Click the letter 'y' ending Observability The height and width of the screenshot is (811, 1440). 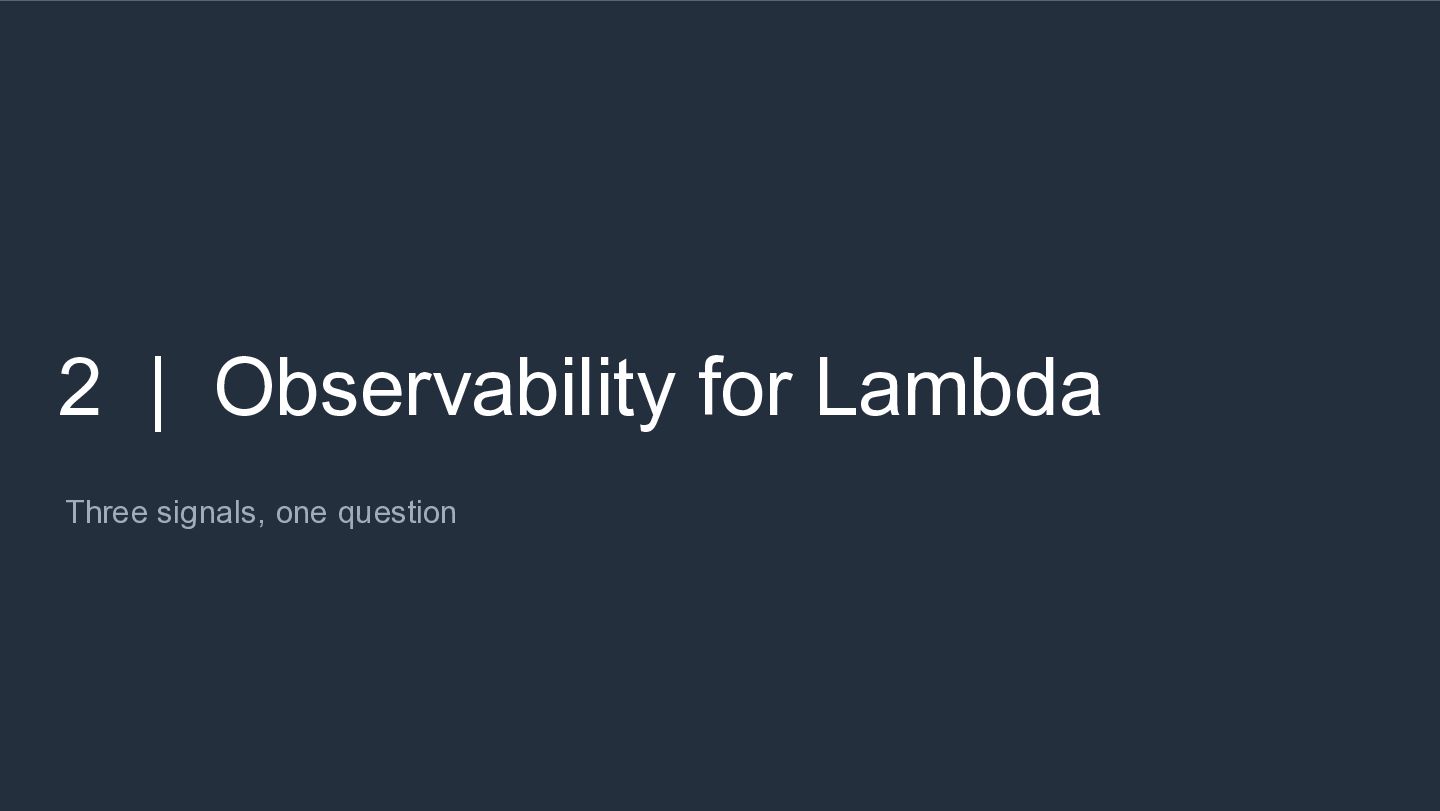[x=655, y=398]
